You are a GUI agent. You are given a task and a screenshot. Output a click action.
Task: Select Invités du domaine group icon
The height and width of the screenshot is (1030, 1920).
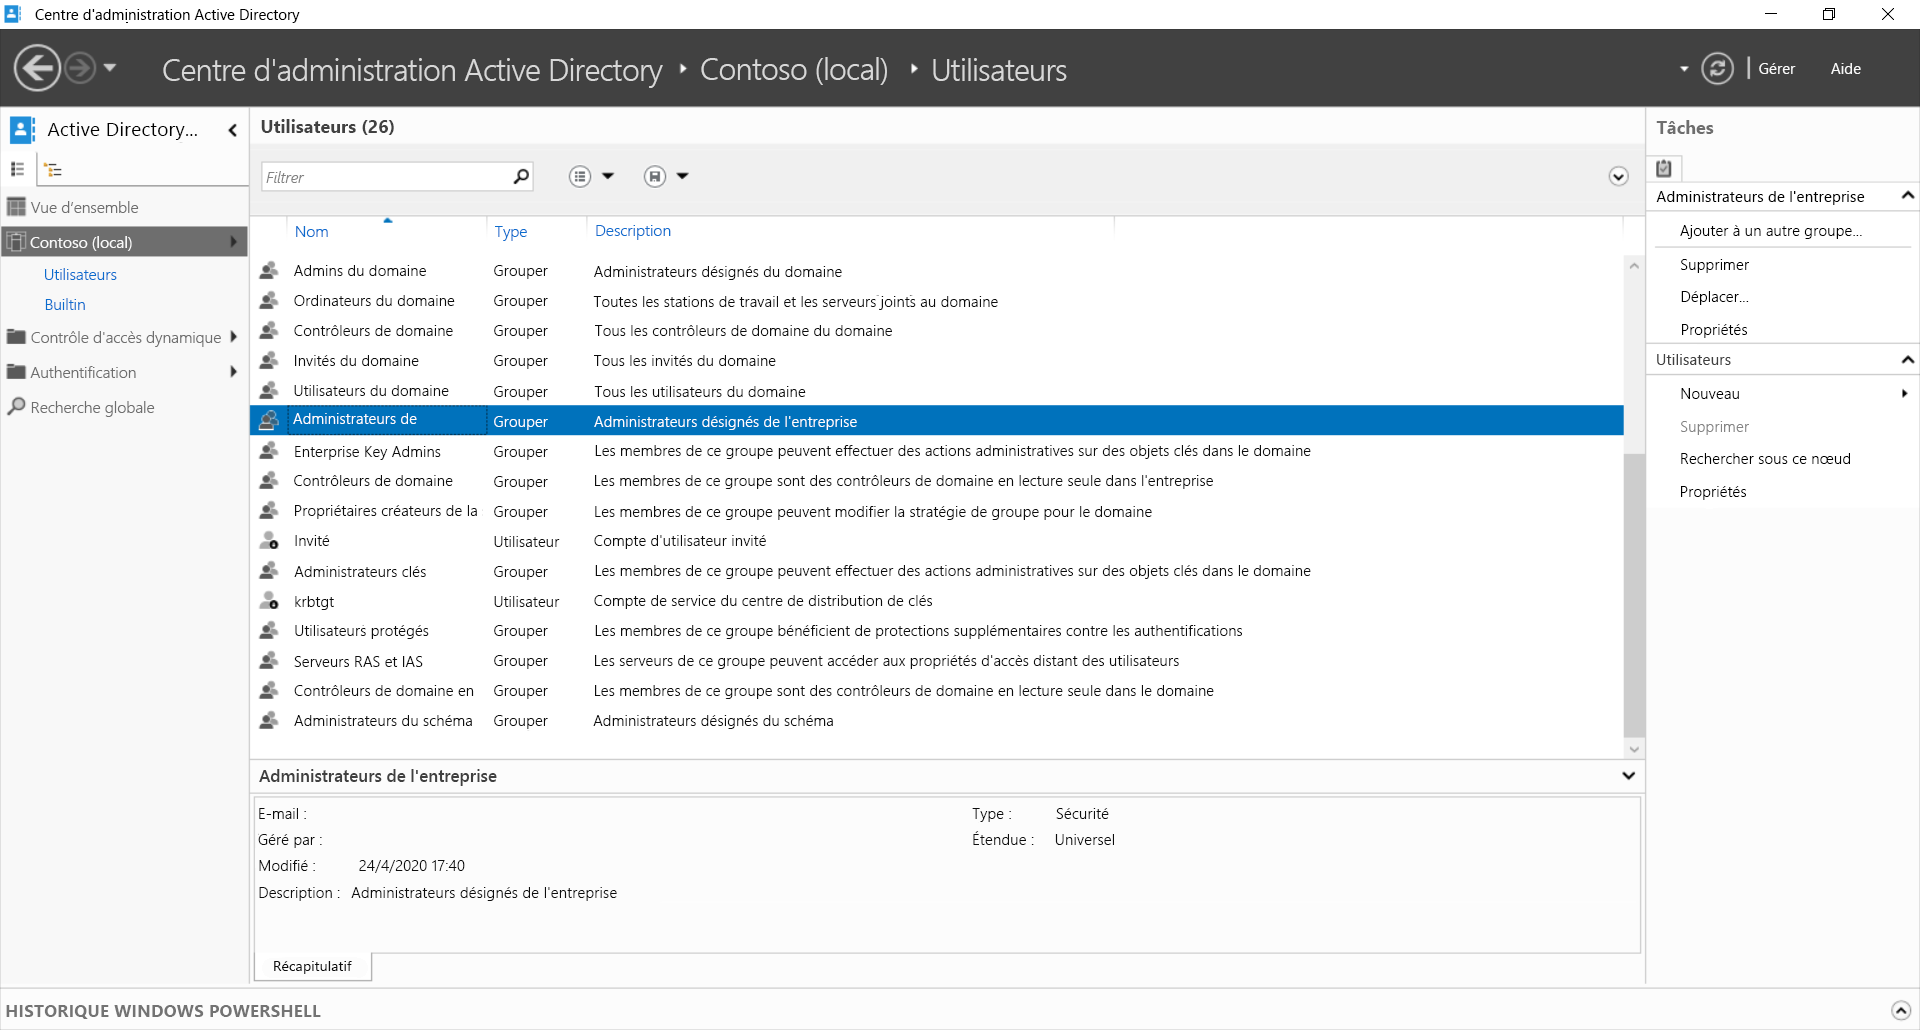point(269,361)
